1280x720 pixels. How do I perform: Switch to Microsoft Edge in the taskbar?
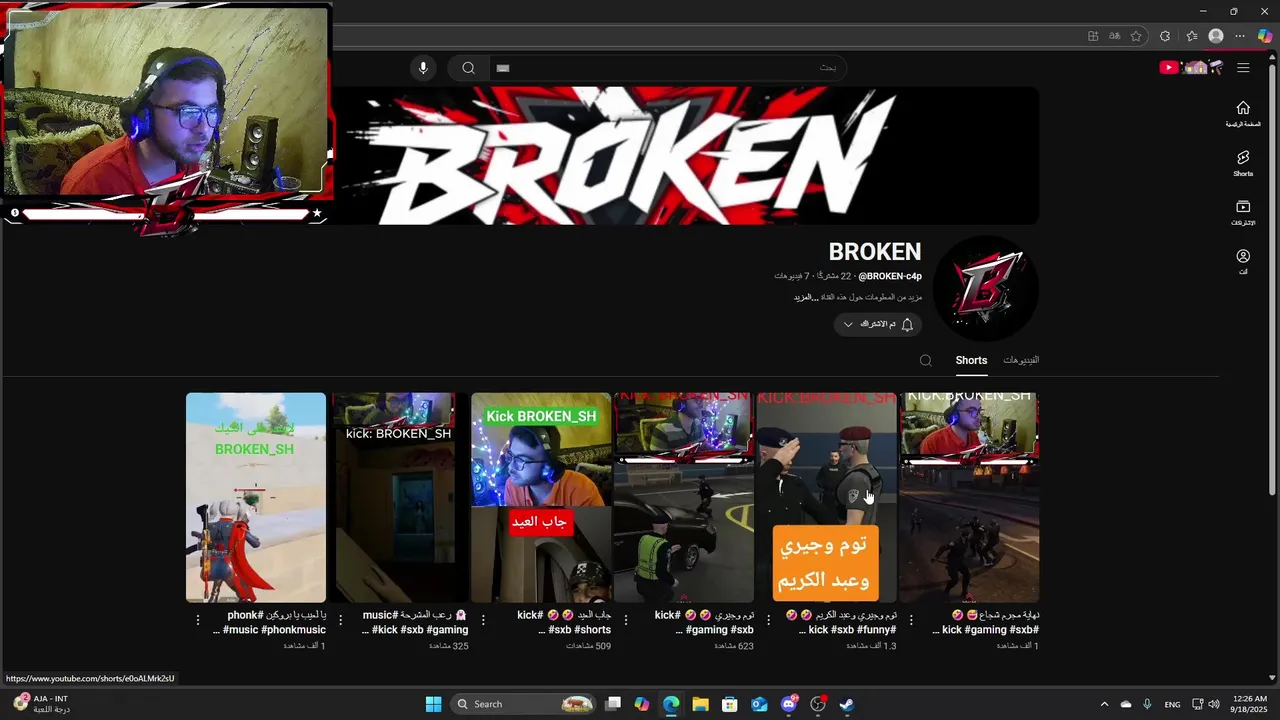(x=671, y=704)
